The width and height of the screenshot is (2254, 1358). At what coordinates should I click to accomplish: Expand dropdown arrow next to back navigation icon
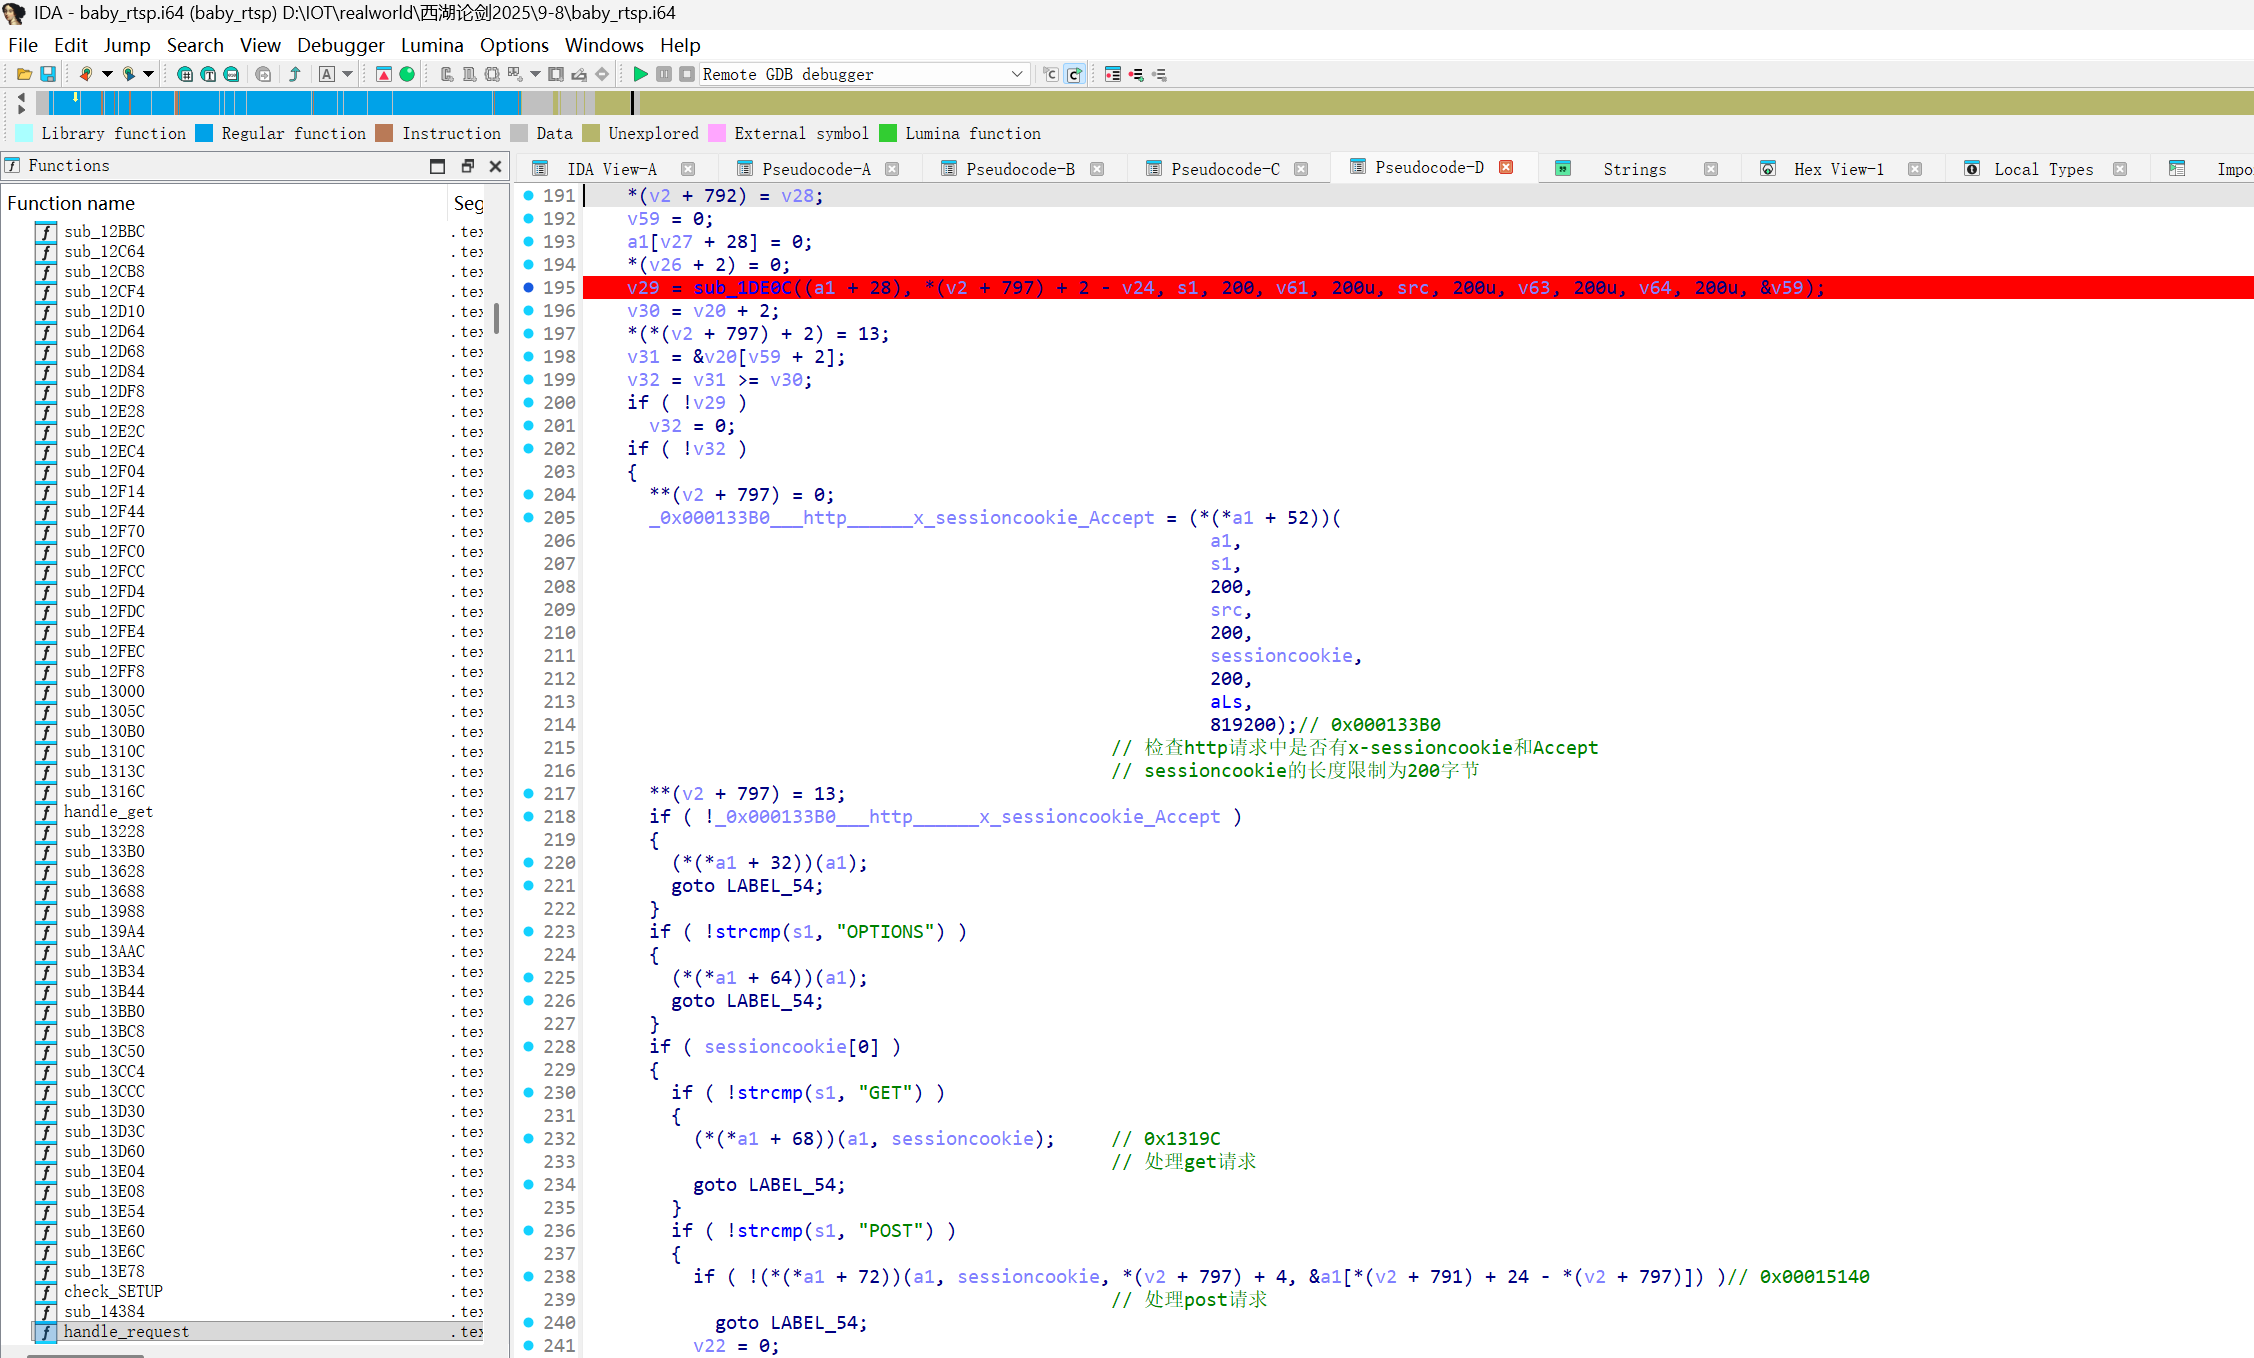point(107,74)
